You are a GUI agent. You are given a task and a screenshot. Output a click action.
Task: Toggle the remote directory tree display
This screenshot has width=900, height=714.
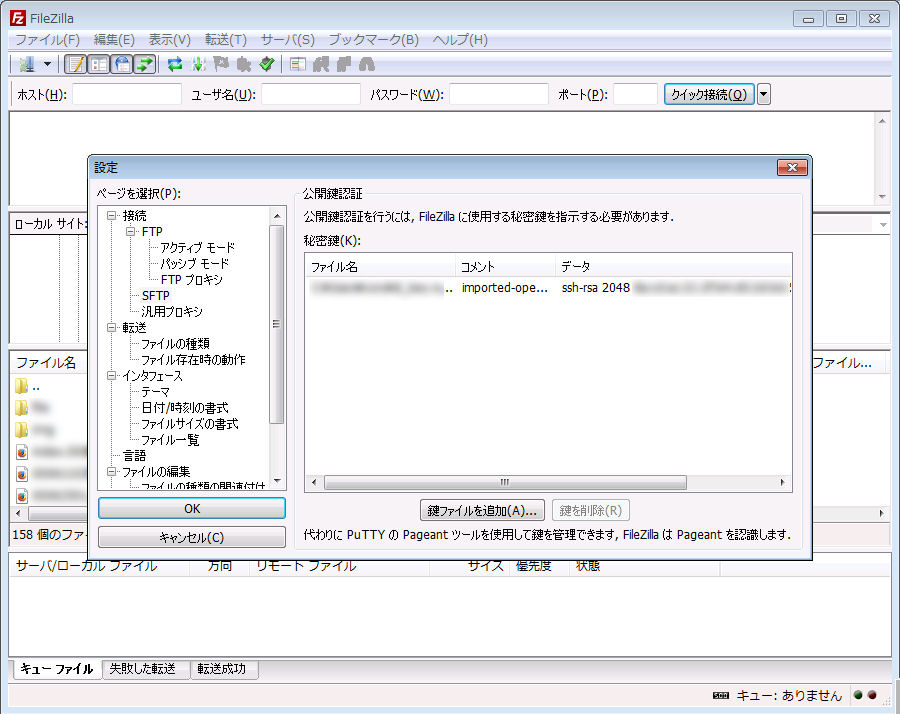point(122,64)
